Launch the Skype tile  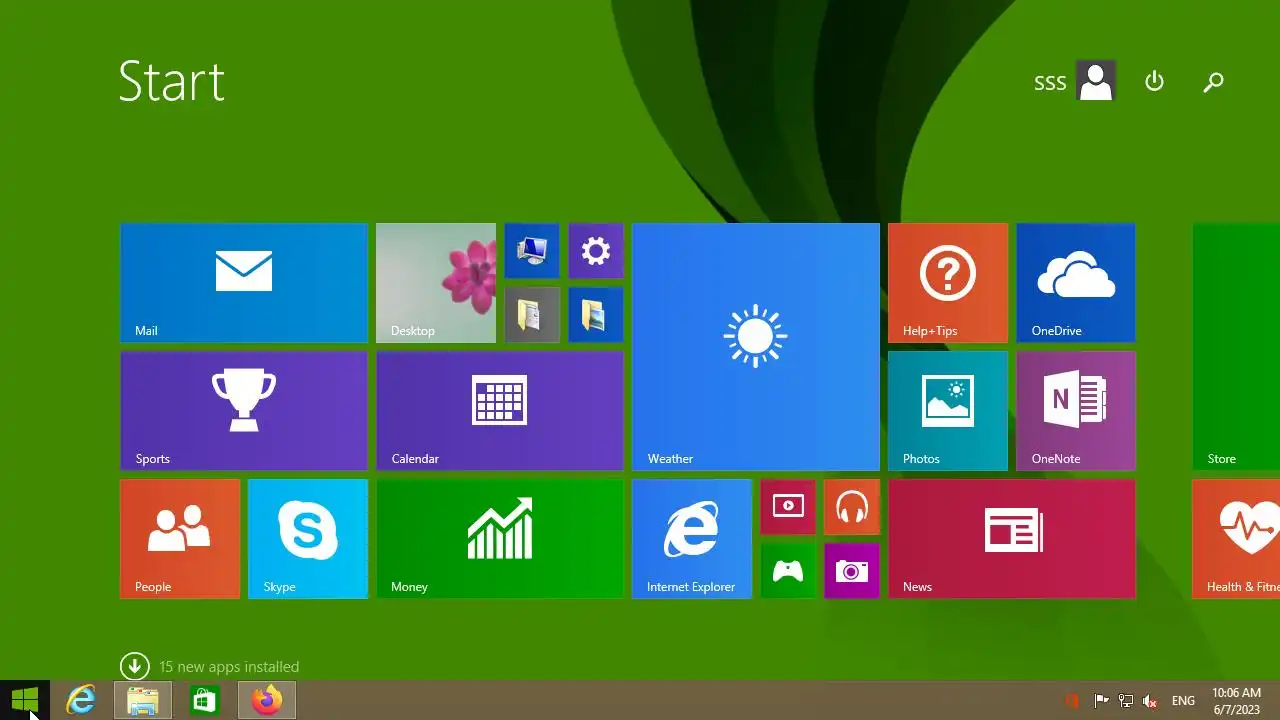click(x=308, y=539)
